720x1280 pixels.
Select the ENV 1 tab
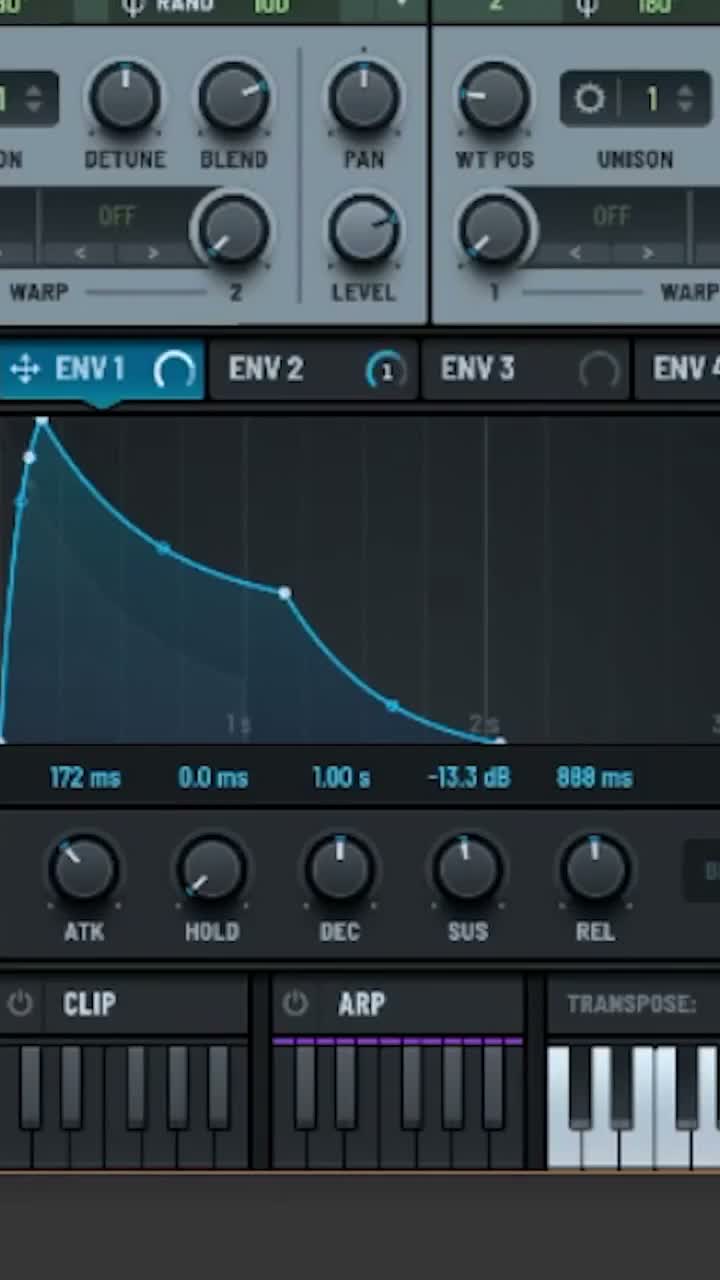click(101, 370)
